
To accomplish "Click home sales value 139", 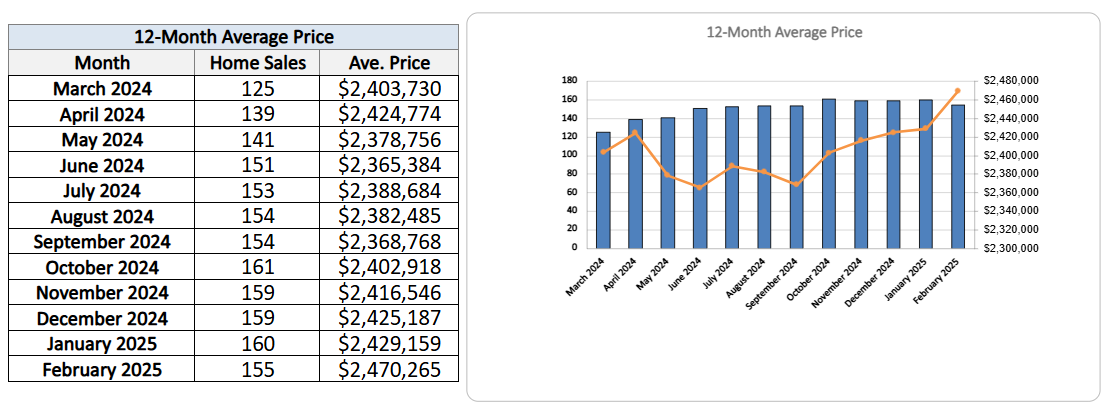I will (x=258, y=114).
